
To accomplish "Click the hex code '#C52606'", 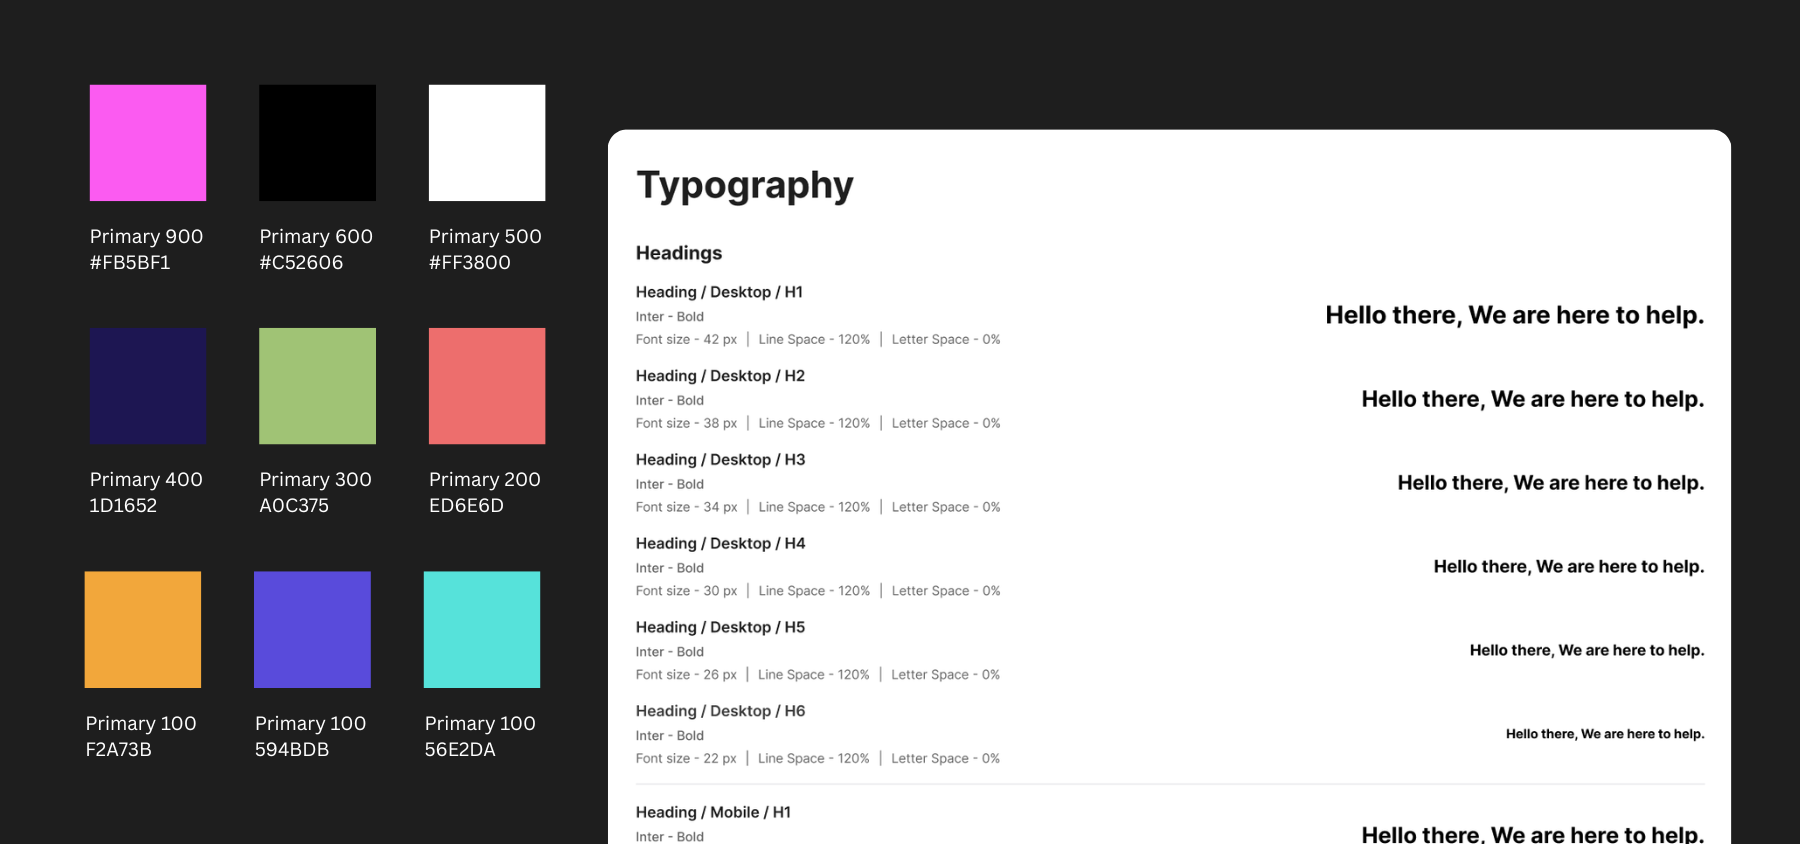I will 301,262.
